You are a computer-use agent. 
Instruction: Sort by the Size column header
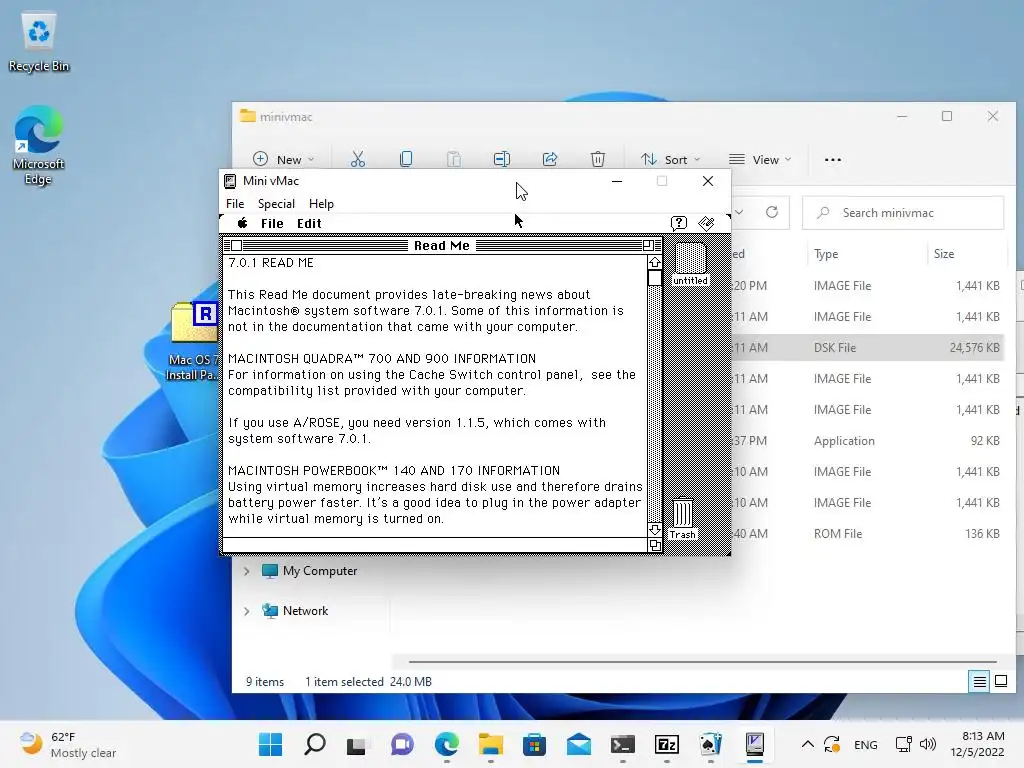tap(943, 254)
